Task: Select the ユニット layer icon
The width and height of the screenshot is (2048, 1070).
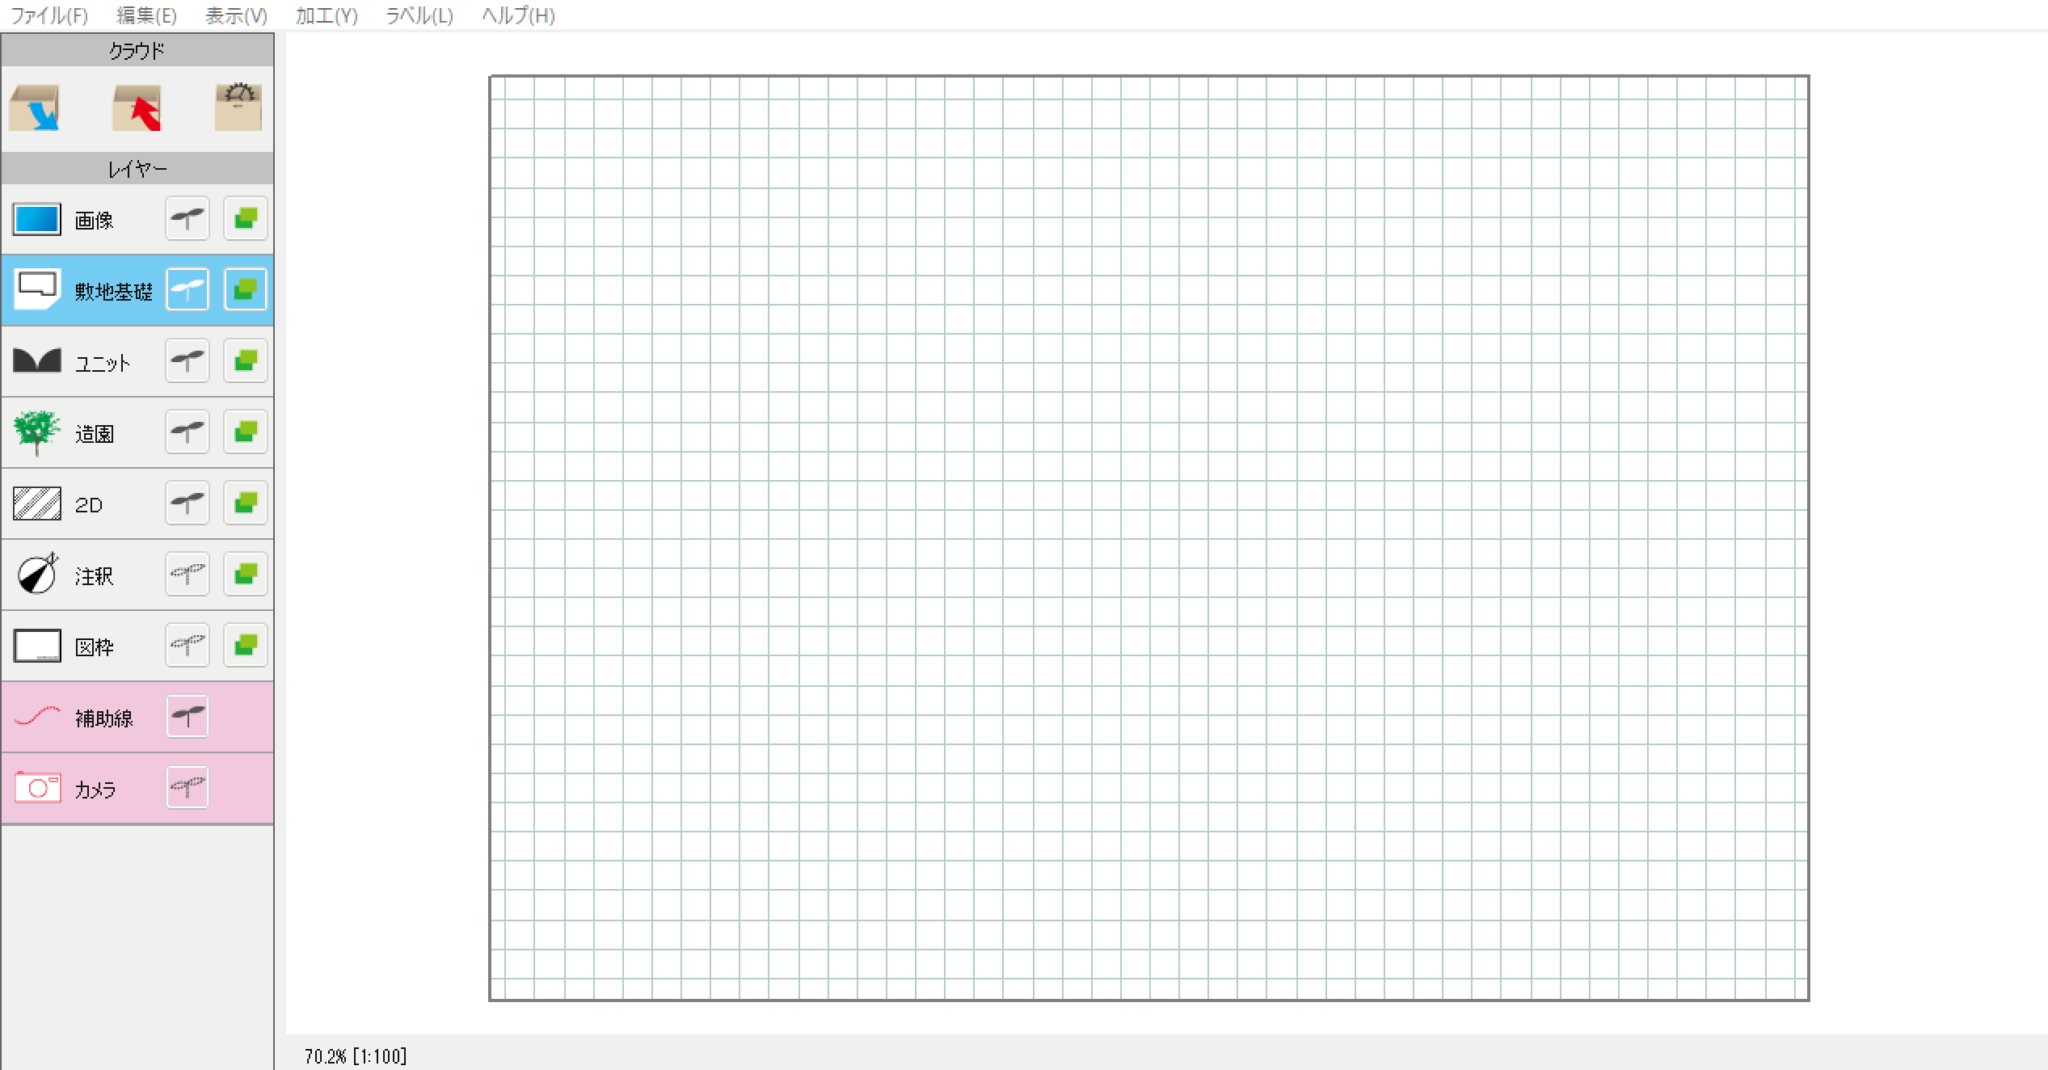Action: pyautogui.click(x=37, y=361)
